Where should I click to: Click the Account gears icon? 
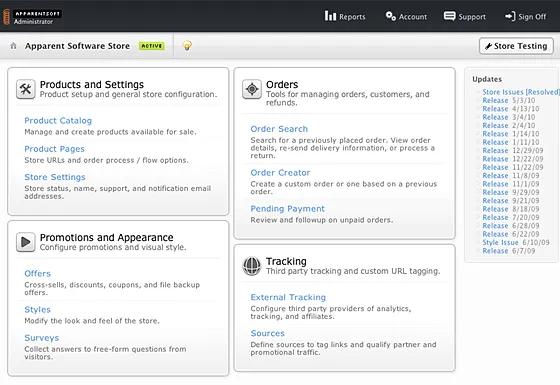point(390,16)
